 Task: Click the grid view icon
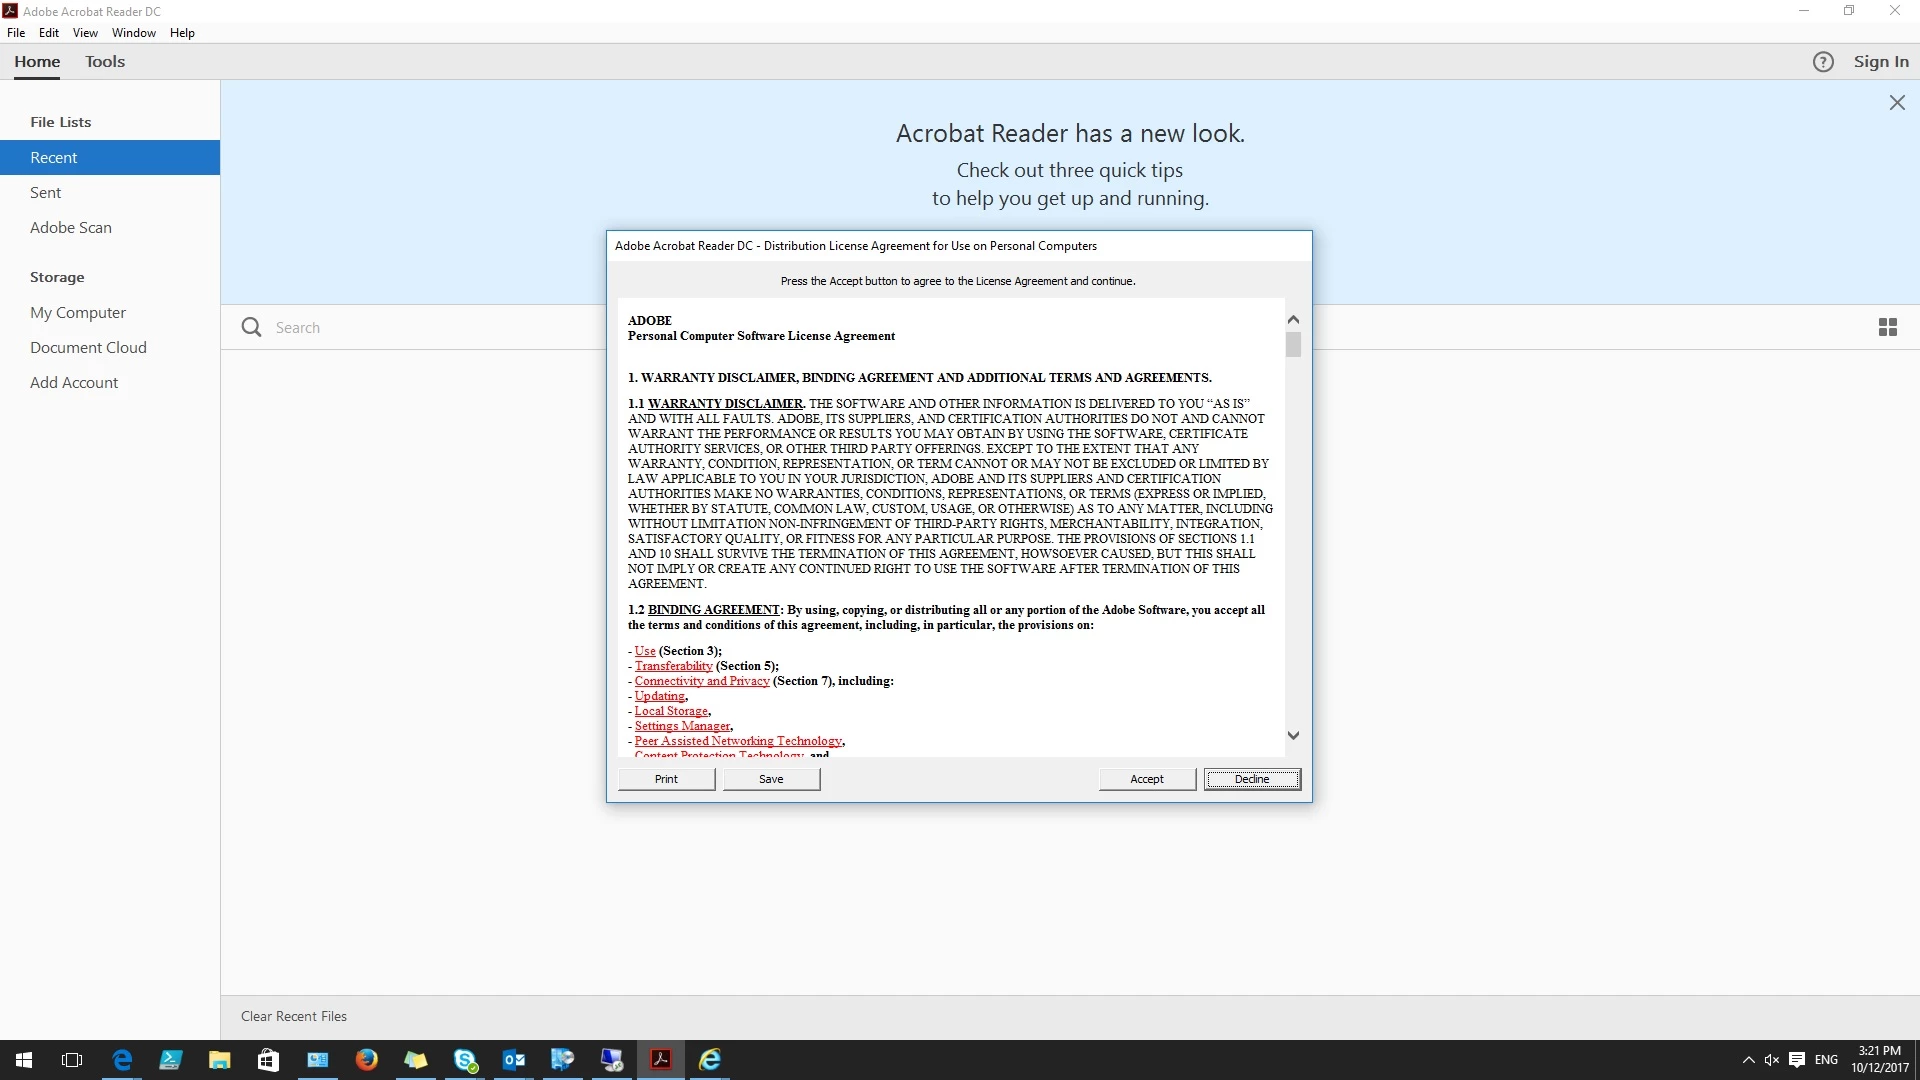click(1887, 327)
